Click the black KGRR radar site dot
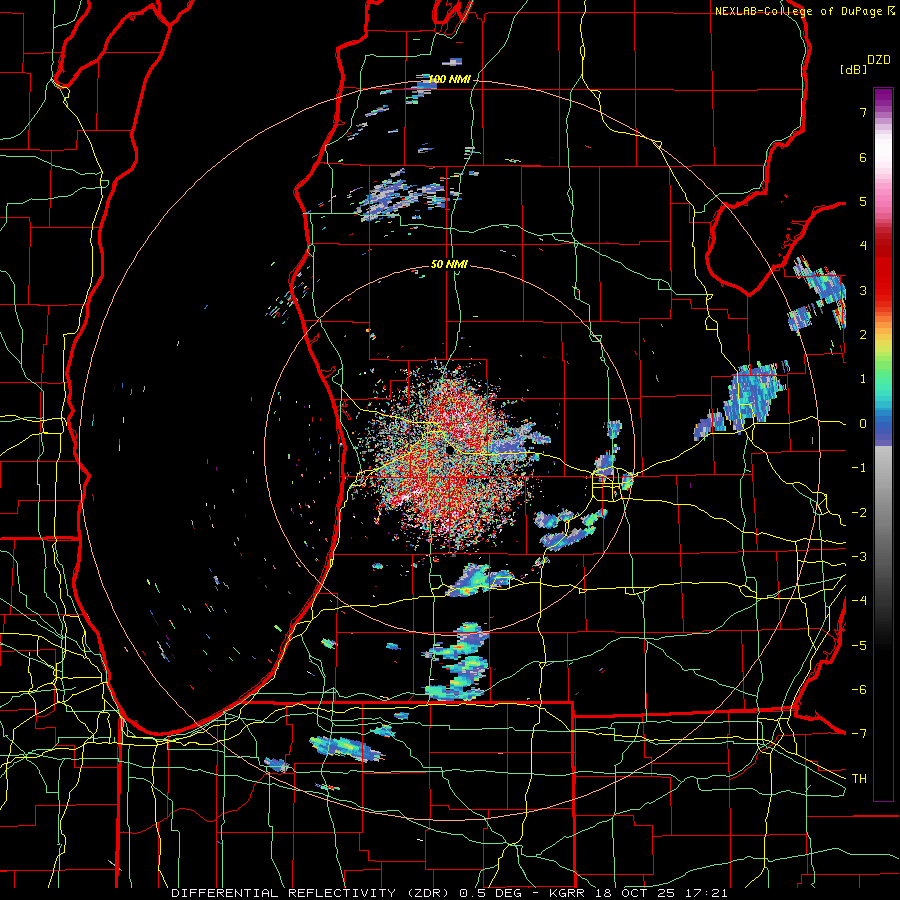900x900 pixels. pyautogui.click(x=449, y=450)
